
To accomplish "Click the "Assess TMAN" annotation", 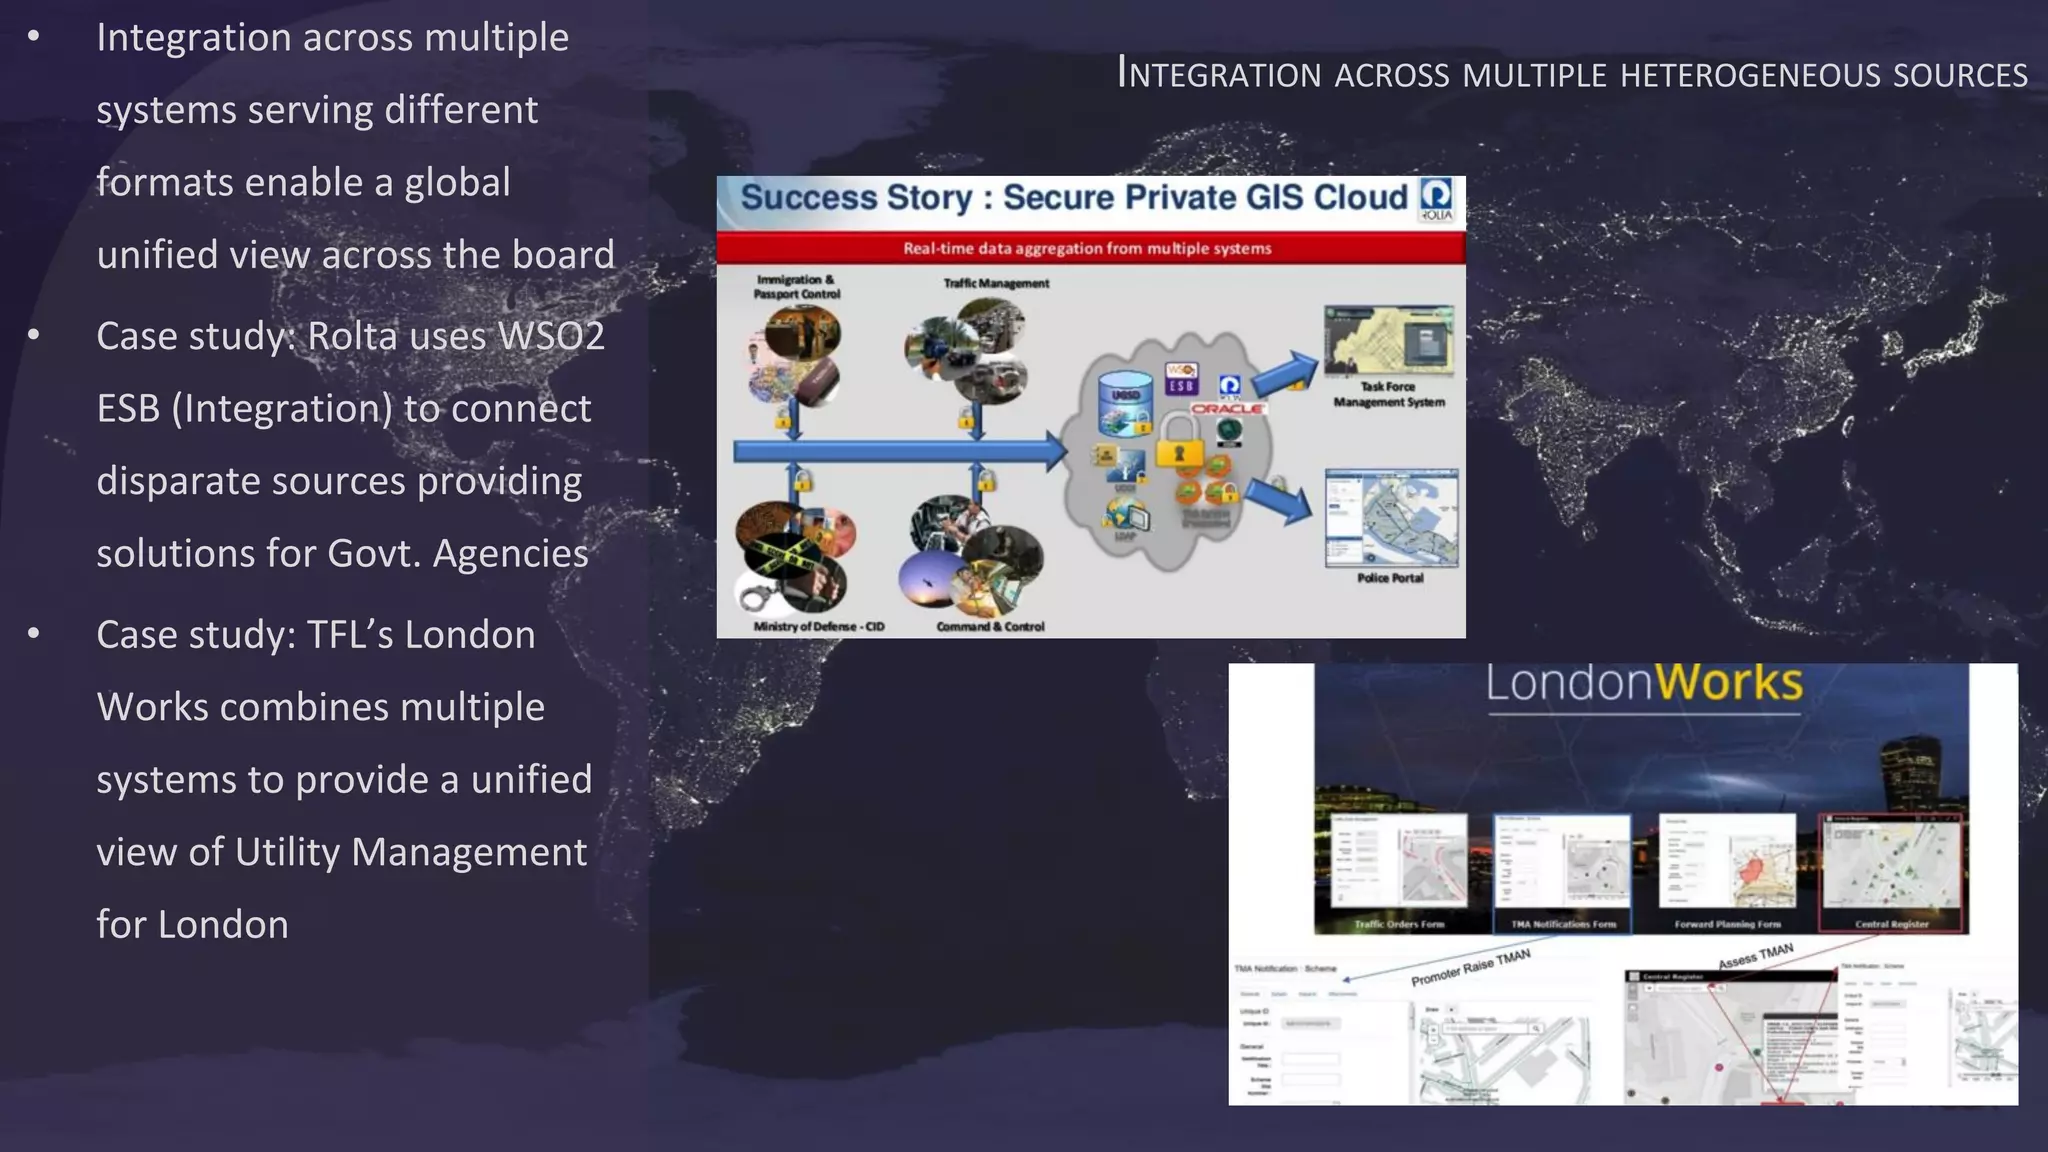I will tap(1756, 955).
